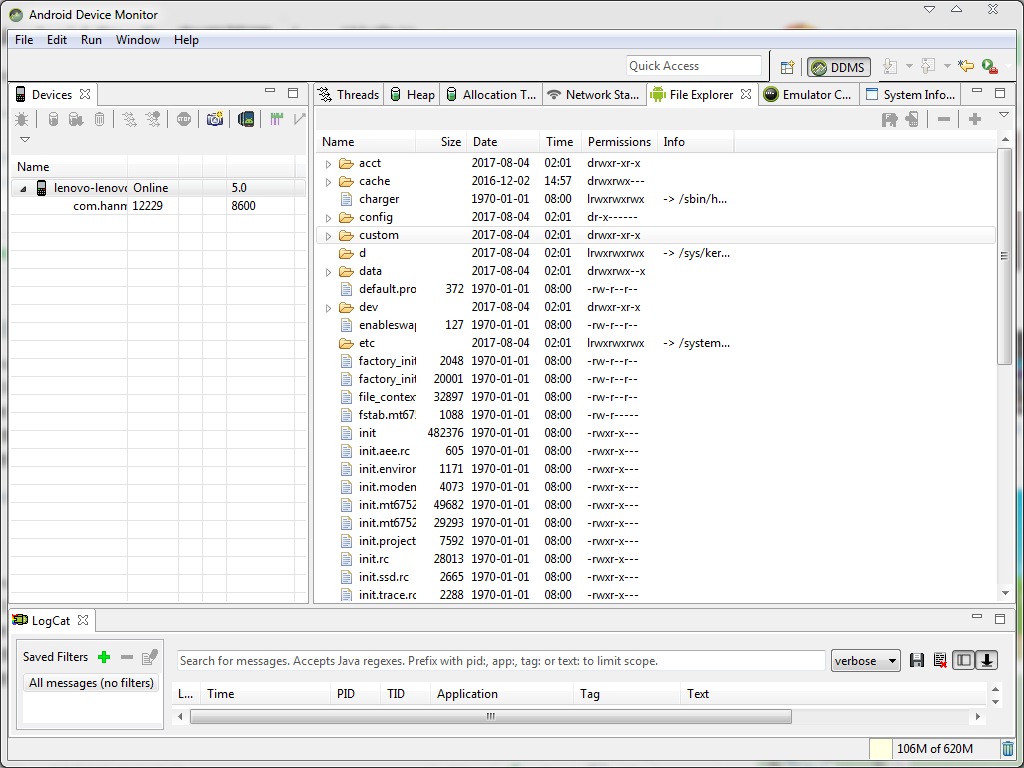The height and width of the screenshot is (768, 1024).
Task: Switch to the Heap tab
Action: coord(413,95)
